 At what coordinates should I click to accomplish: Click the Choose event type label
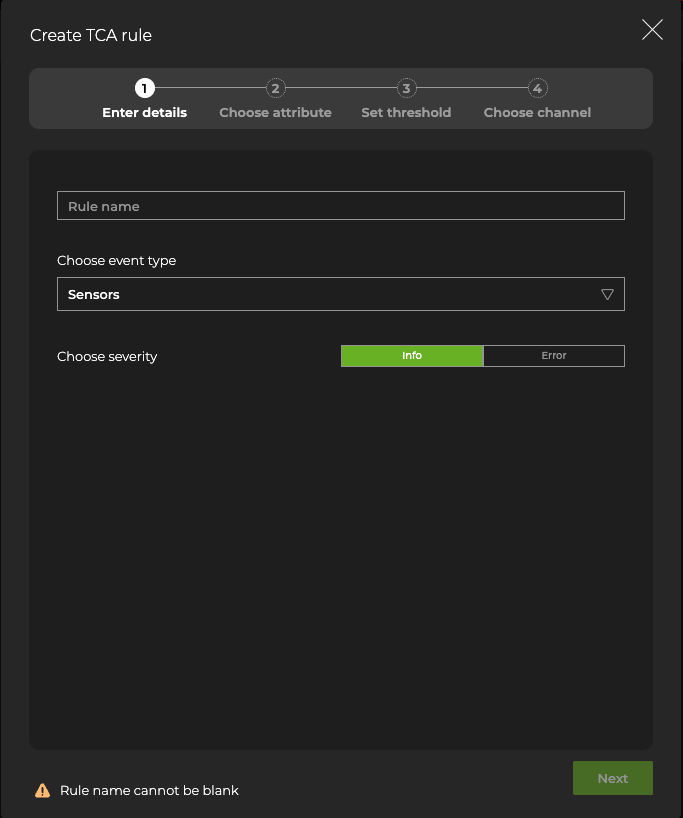point(116,261)
